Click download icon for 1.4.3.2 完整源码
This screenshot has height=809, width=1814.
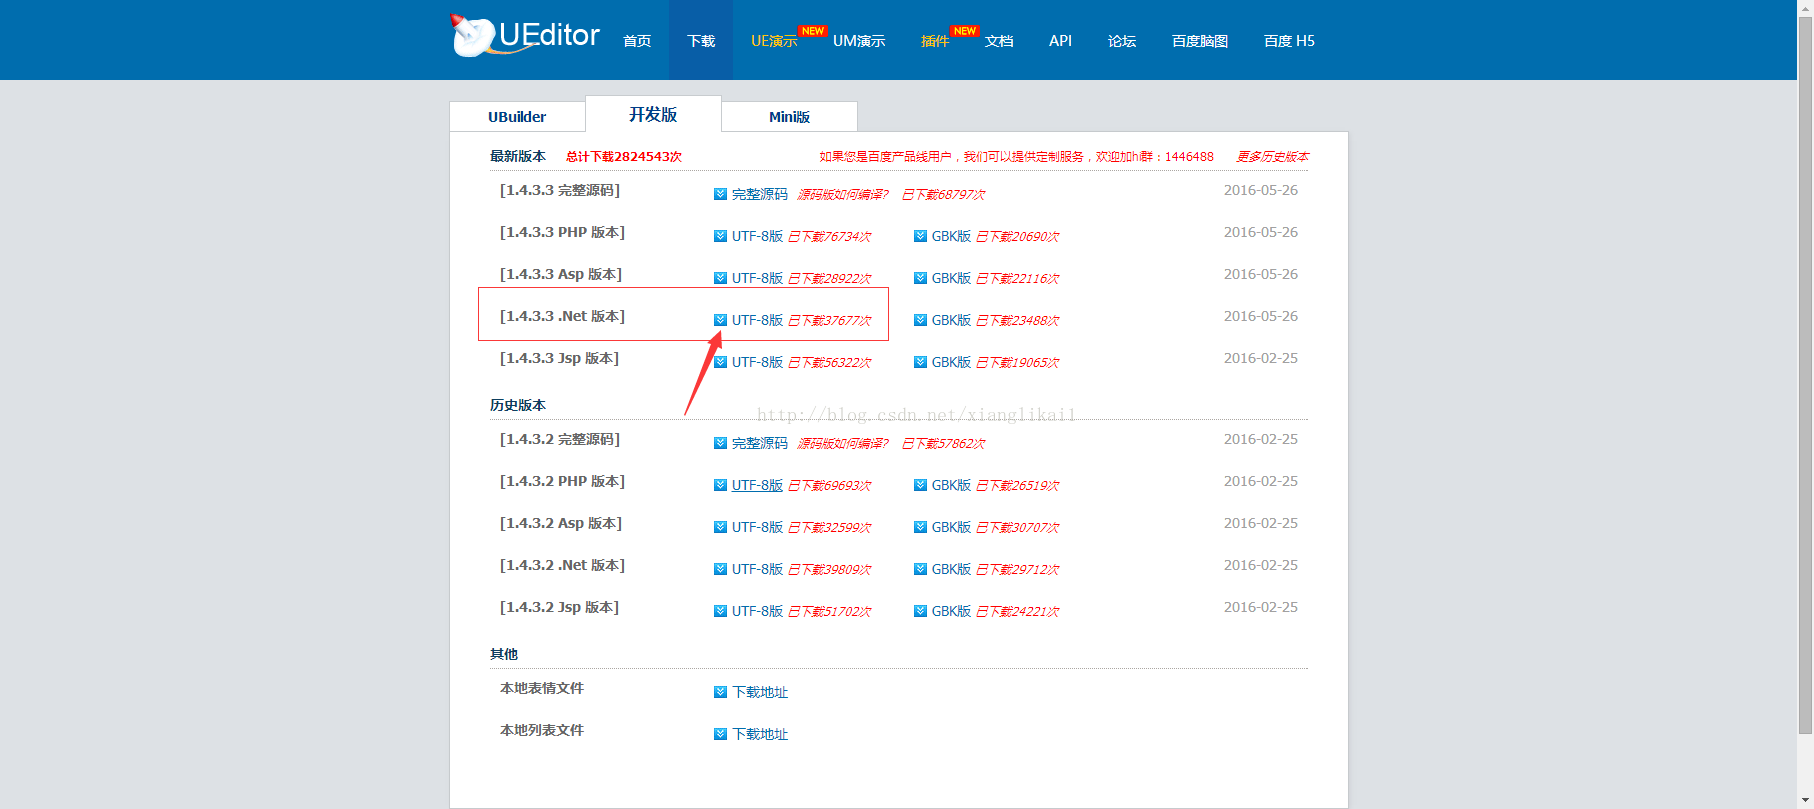click(x=720, y=443)
